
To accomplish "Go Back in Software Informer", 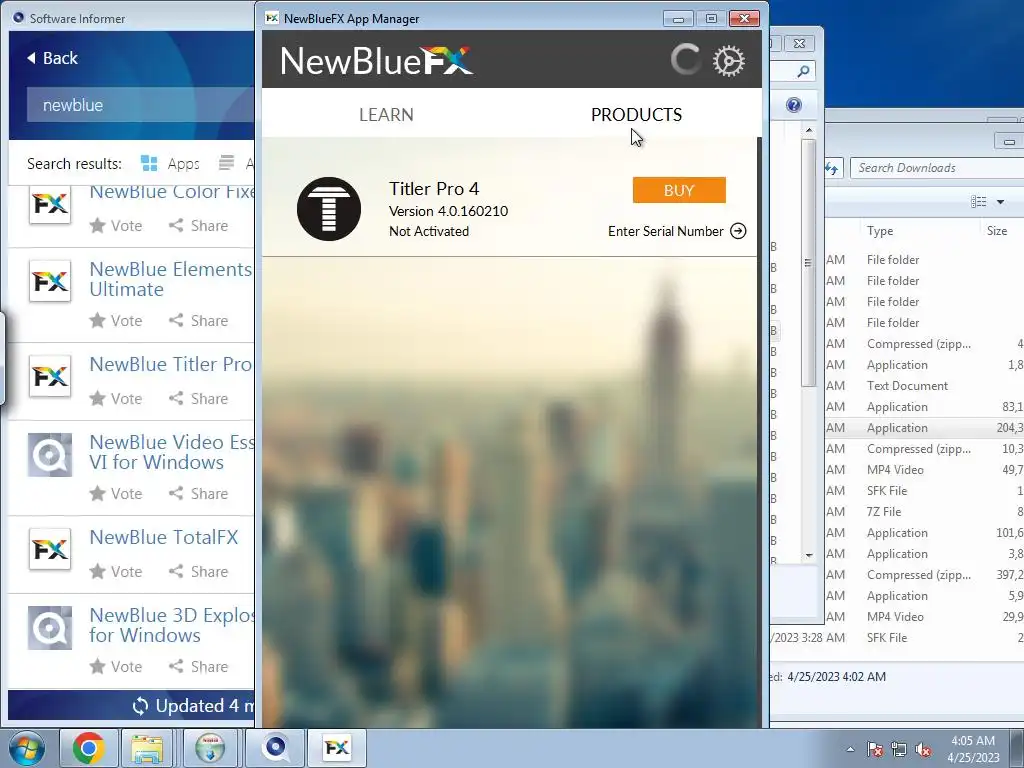I will click(52, 58).
